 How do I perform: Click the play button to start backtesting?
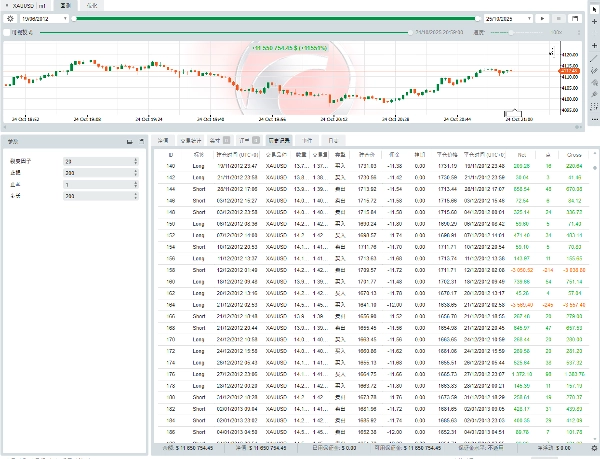click(542, 18)
